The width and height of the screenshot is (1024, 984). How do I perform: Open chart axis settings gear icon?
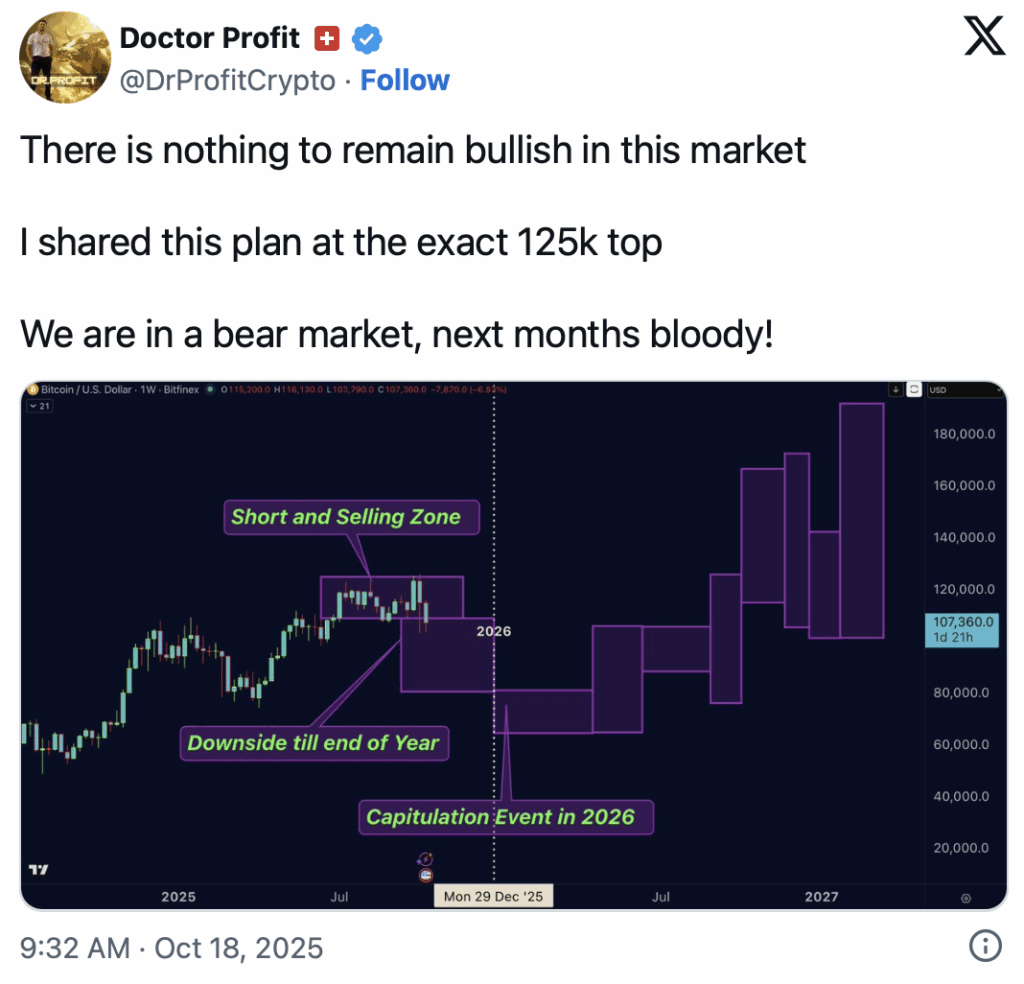[965, 897]
